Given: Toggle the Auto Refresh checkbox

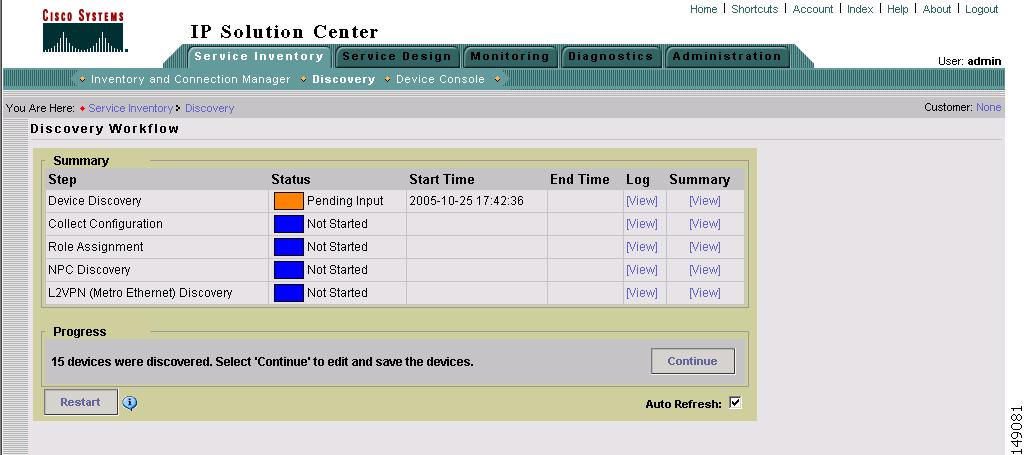Looking at the screenshot, I should tap(735, 403).
